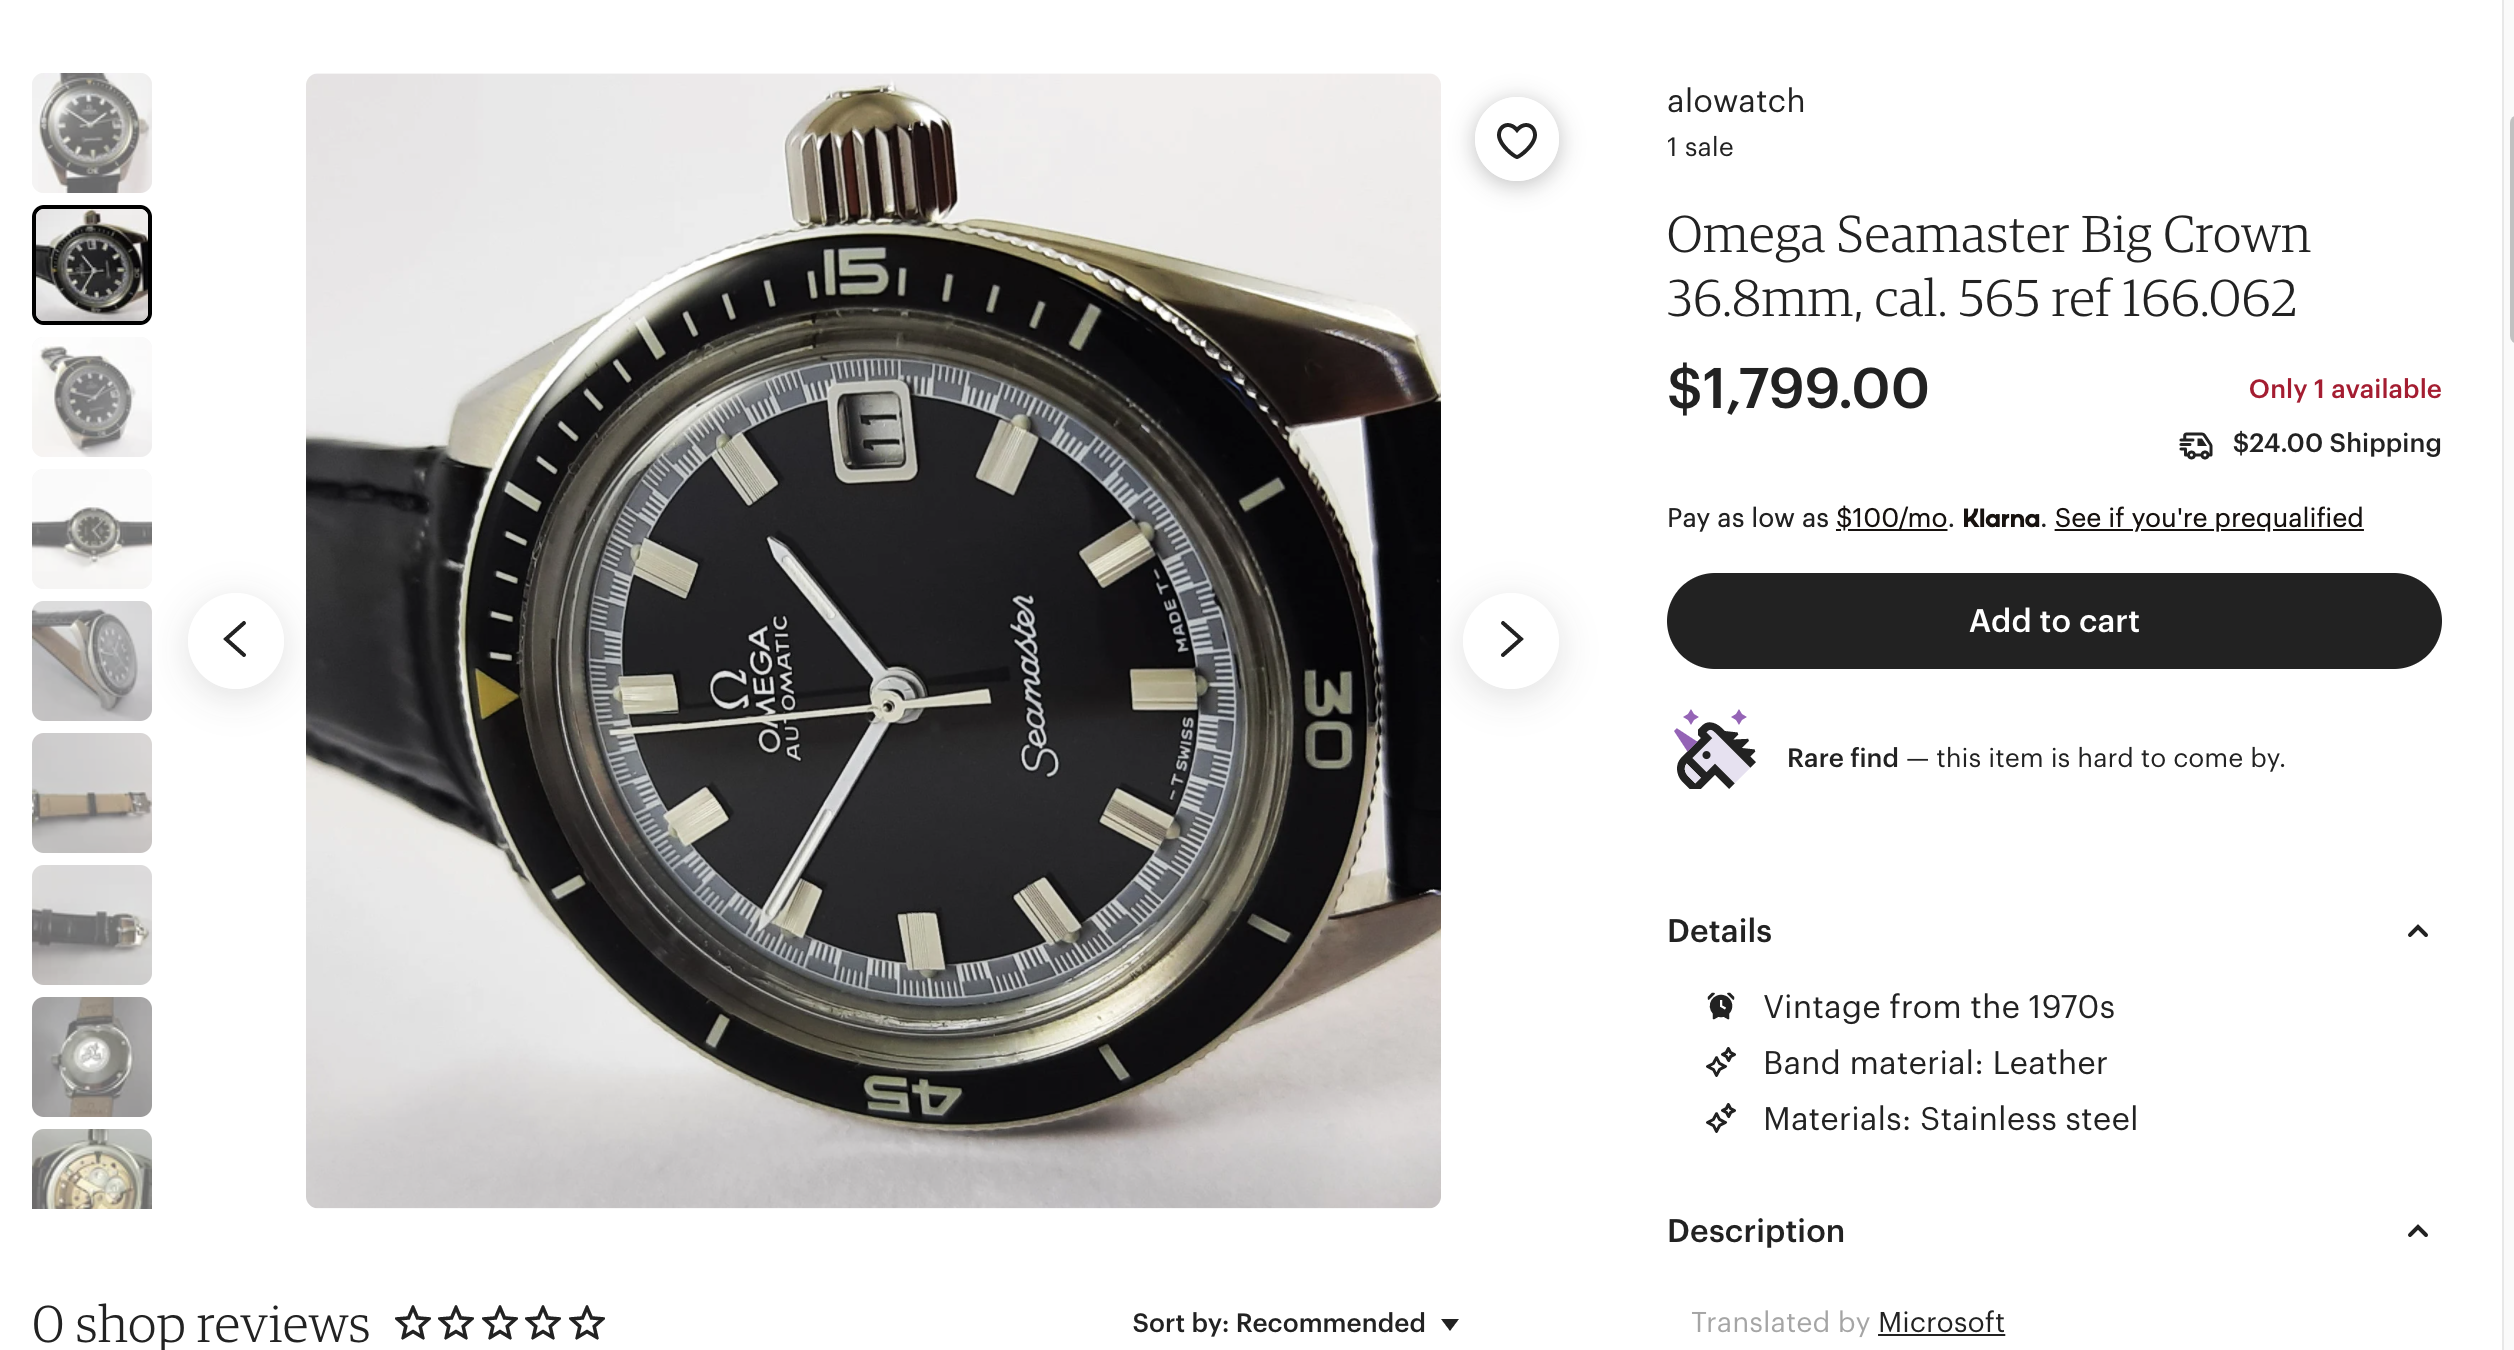Open the Sort by Recommended dropdown

click(1296, 1323)
